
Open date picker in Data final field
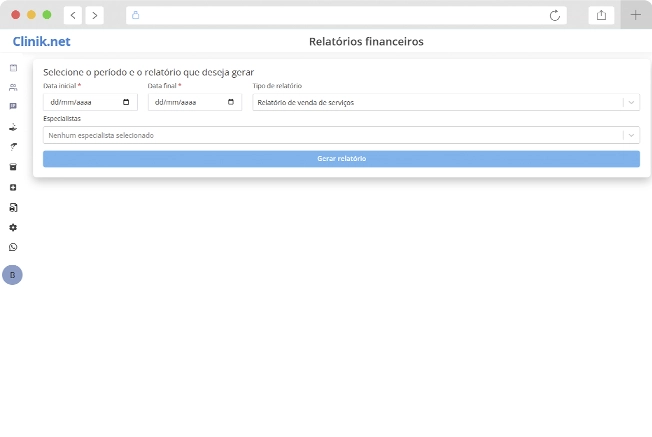click(x=231, y=102)
